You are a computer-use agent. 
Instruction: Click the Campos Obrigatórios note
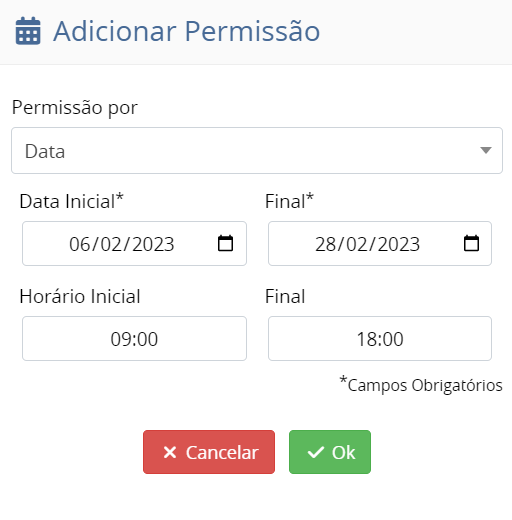click(421, 385)
